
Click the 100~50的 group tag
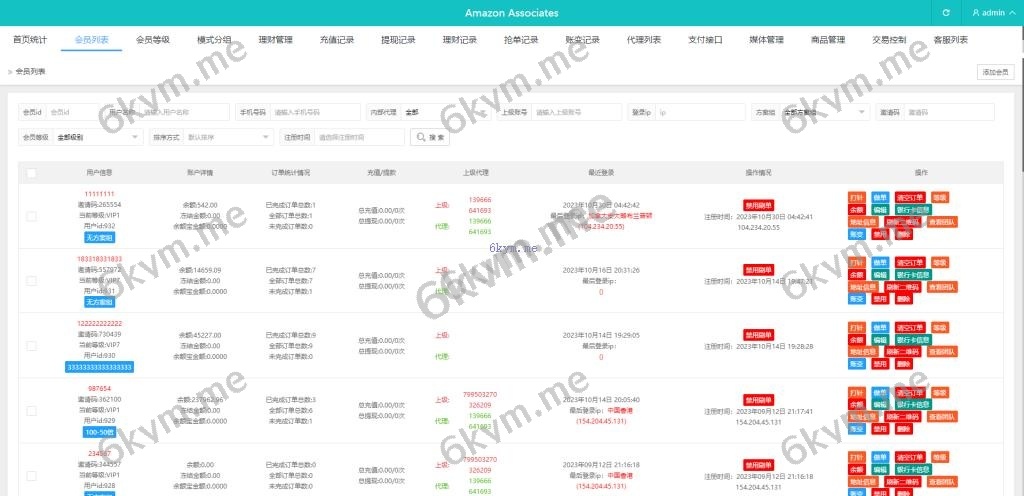99,432
